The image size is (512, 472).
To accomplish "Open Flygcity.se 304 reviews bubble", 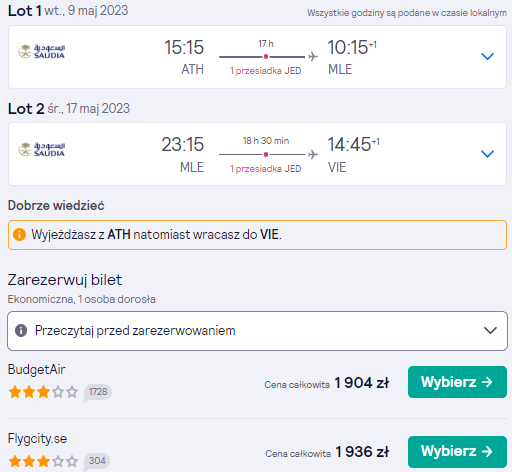I will 97,461.
